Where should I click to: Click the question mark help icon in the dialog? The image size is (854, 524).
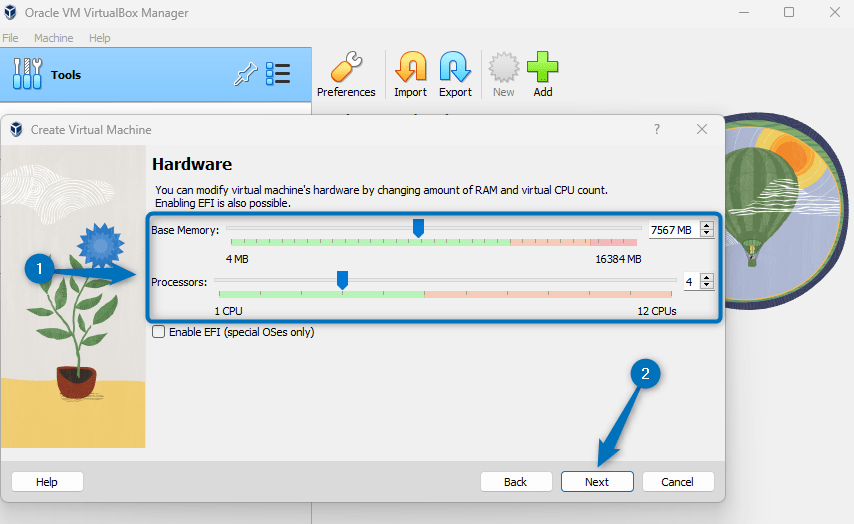pyautogui.click(x=657, y=129)
